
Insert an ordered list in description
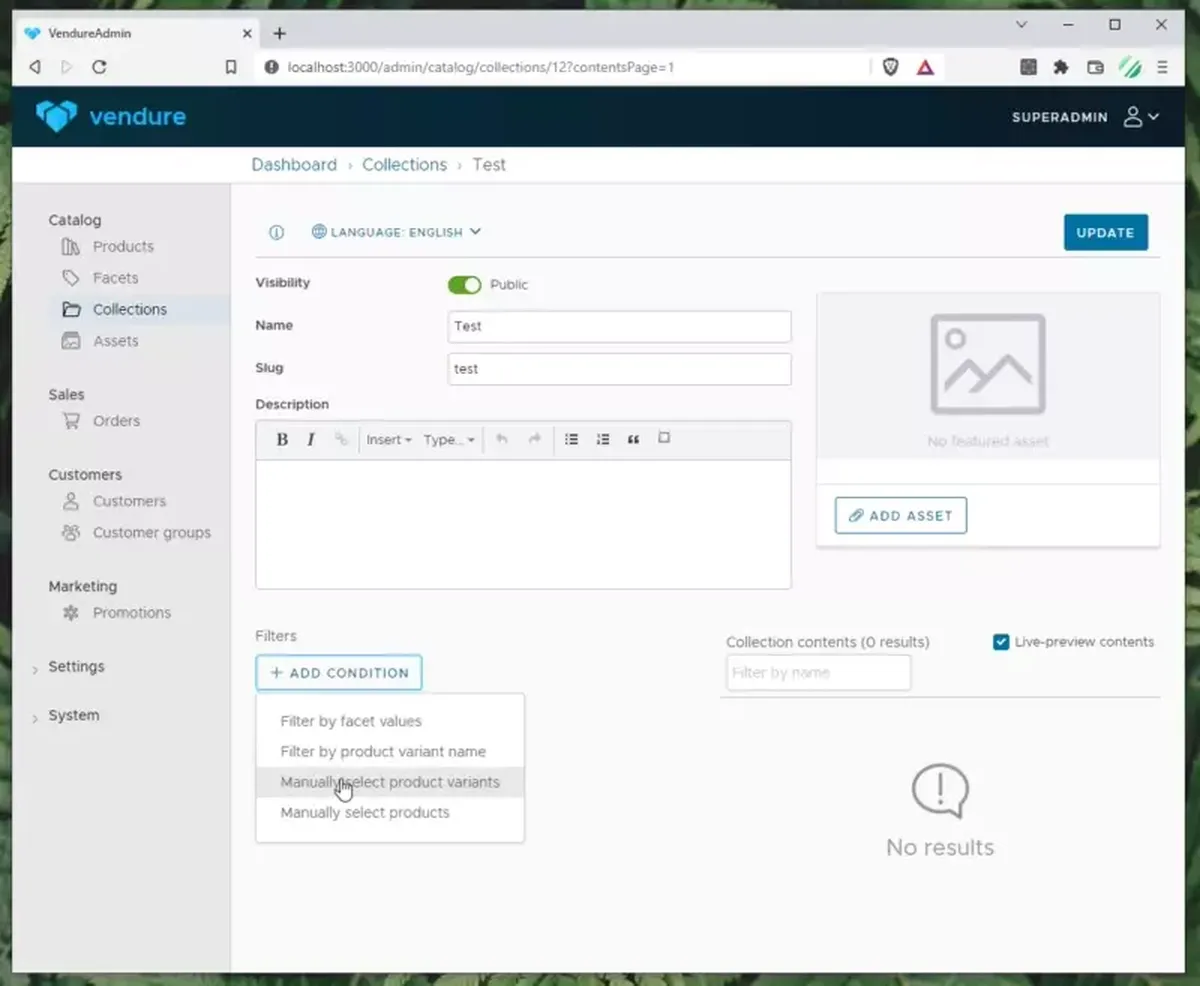(602, 440)
